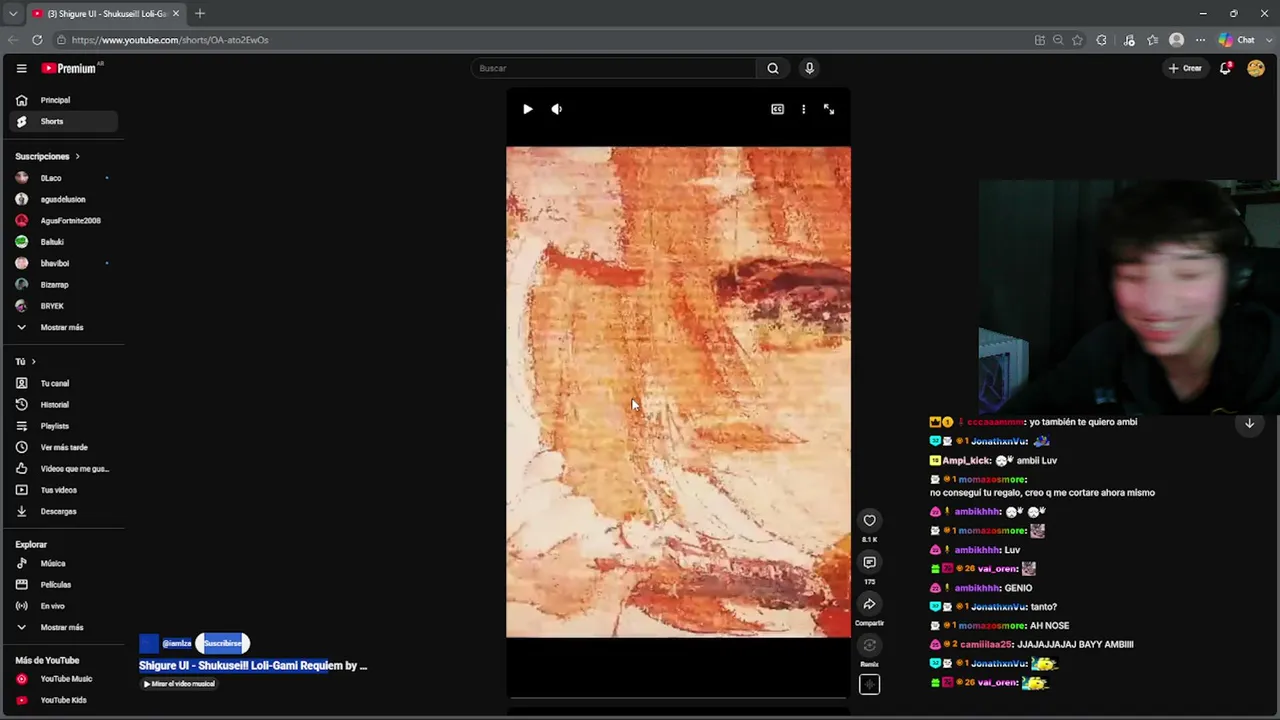Open YouTube Music link
This screenshot has height=720, width=1280.
(64, 679)
